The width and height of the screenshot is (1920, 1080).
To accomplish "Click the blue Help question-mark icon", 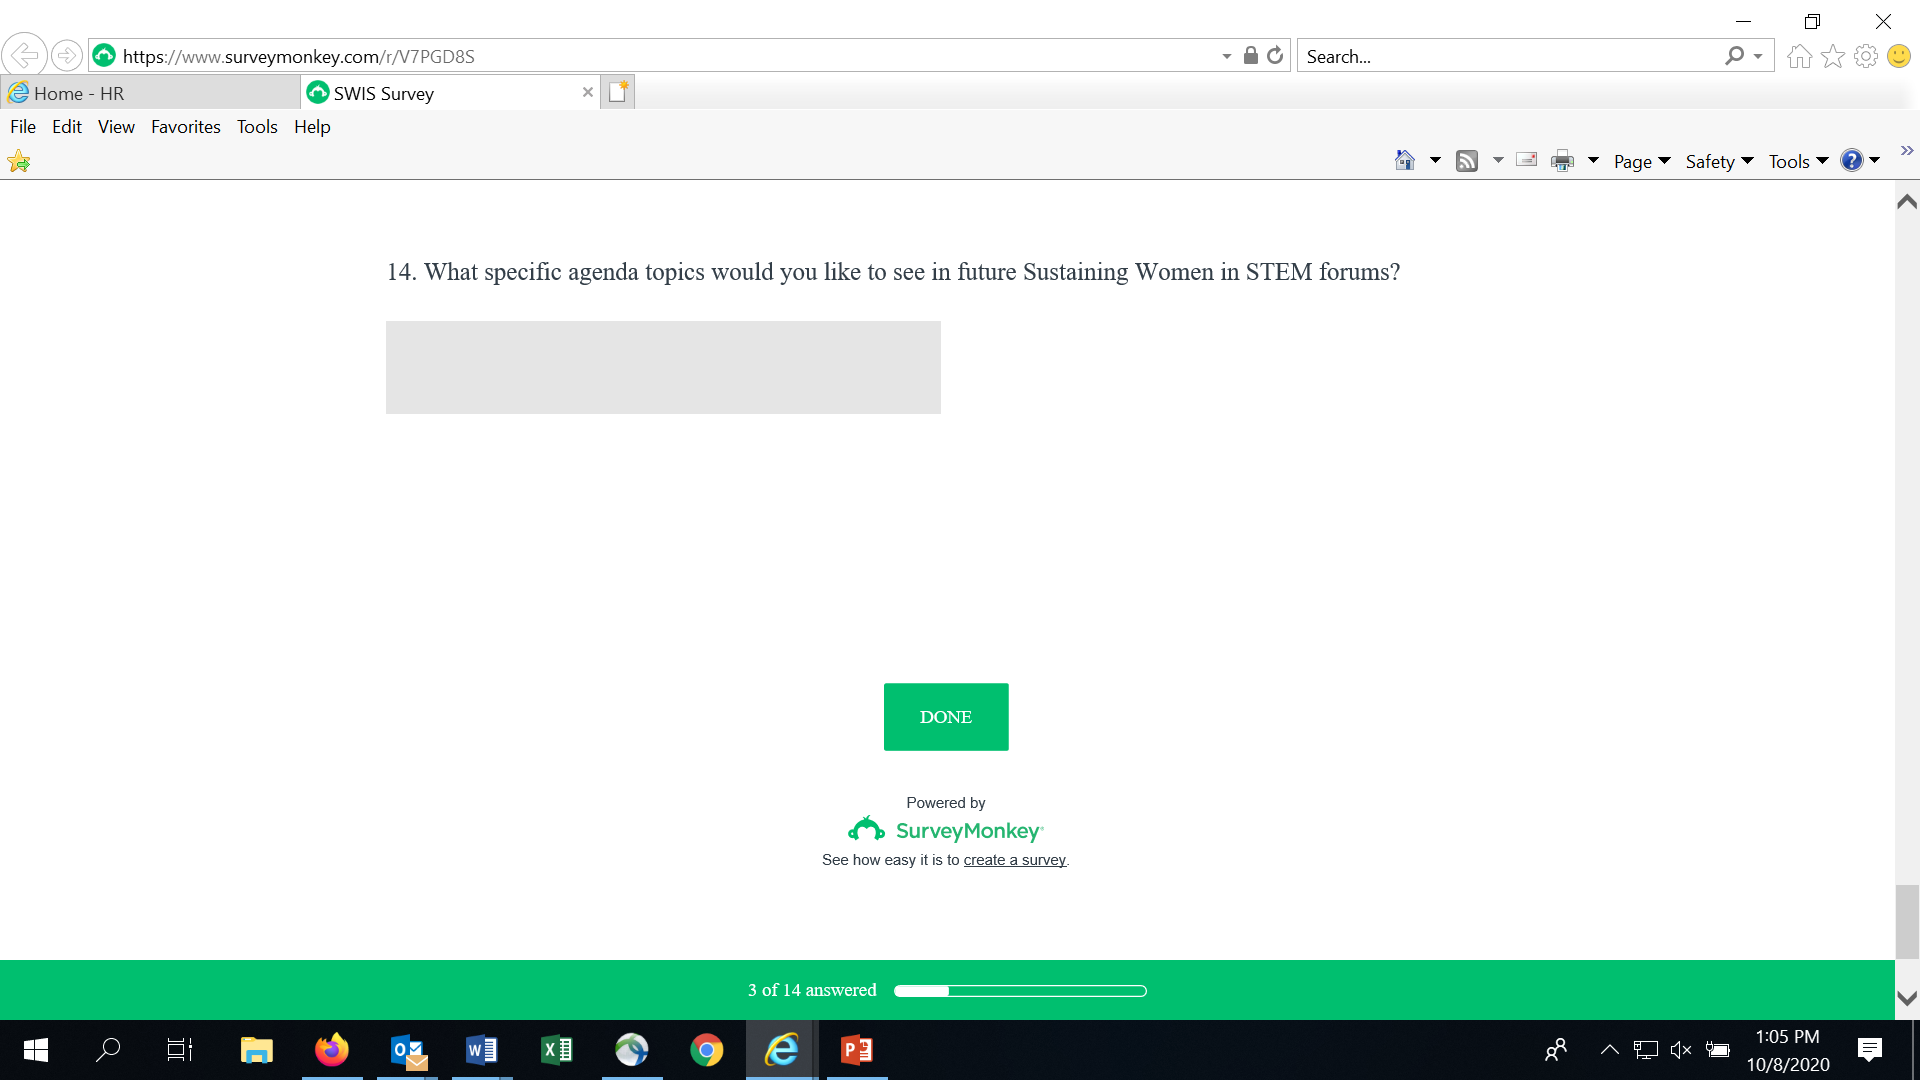I will pyautogui.click(x=1851, y=161).
